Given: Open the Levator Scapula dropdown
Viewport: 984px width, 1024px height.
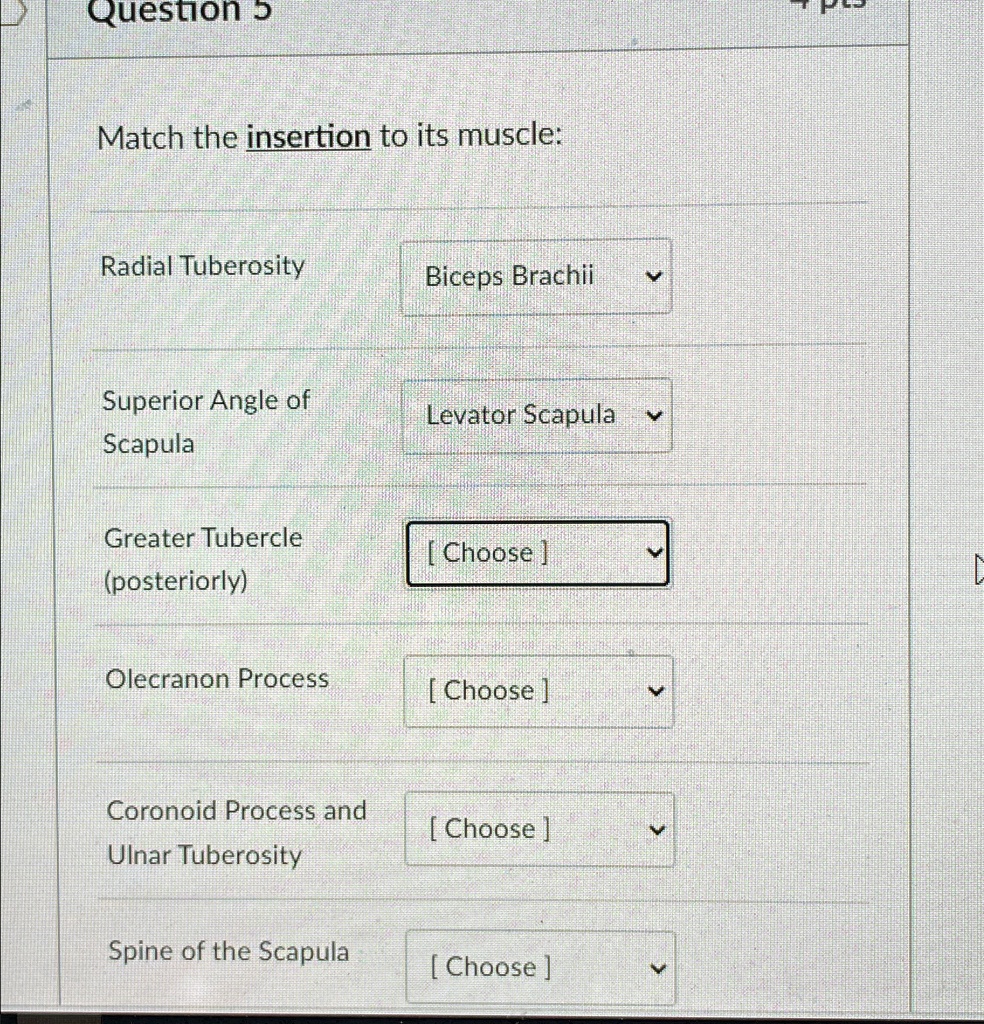Looking at the screenshot, I should pos(537,415).
